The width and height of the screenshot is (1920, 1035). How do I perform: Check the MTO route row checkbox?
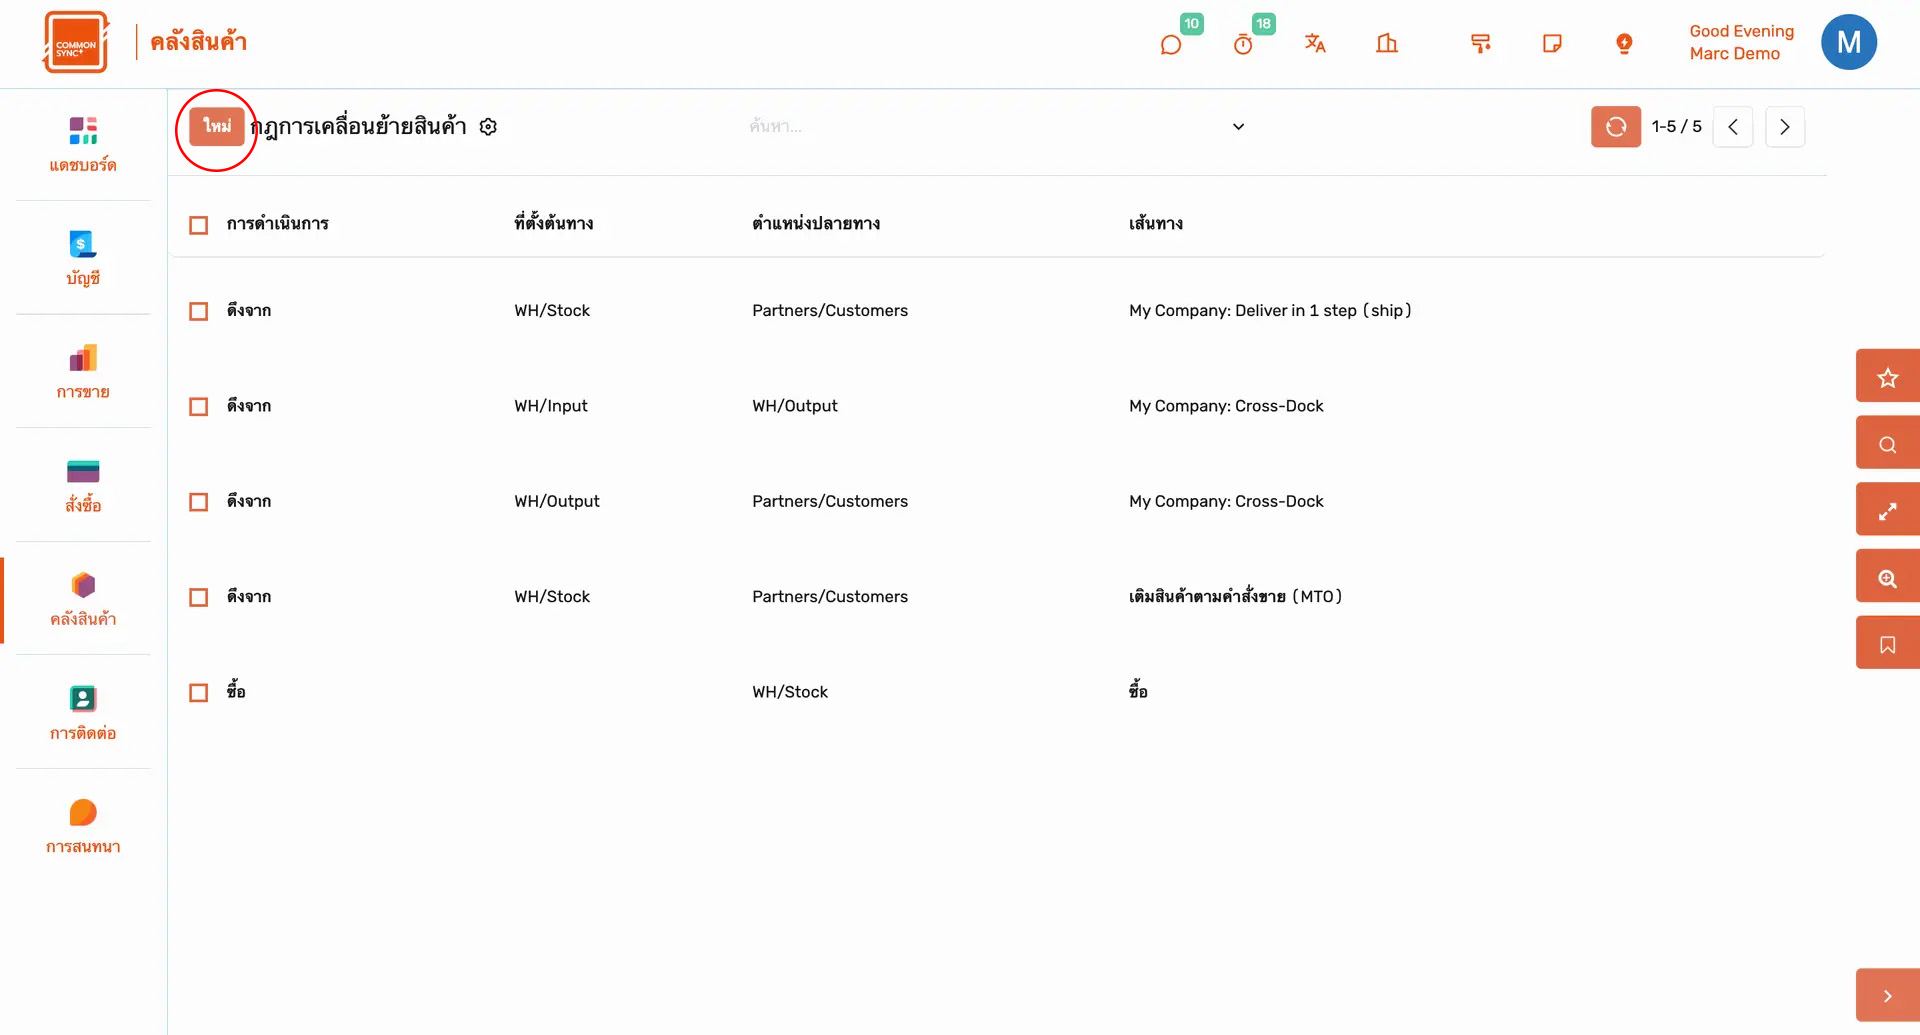tap(199, 597)
